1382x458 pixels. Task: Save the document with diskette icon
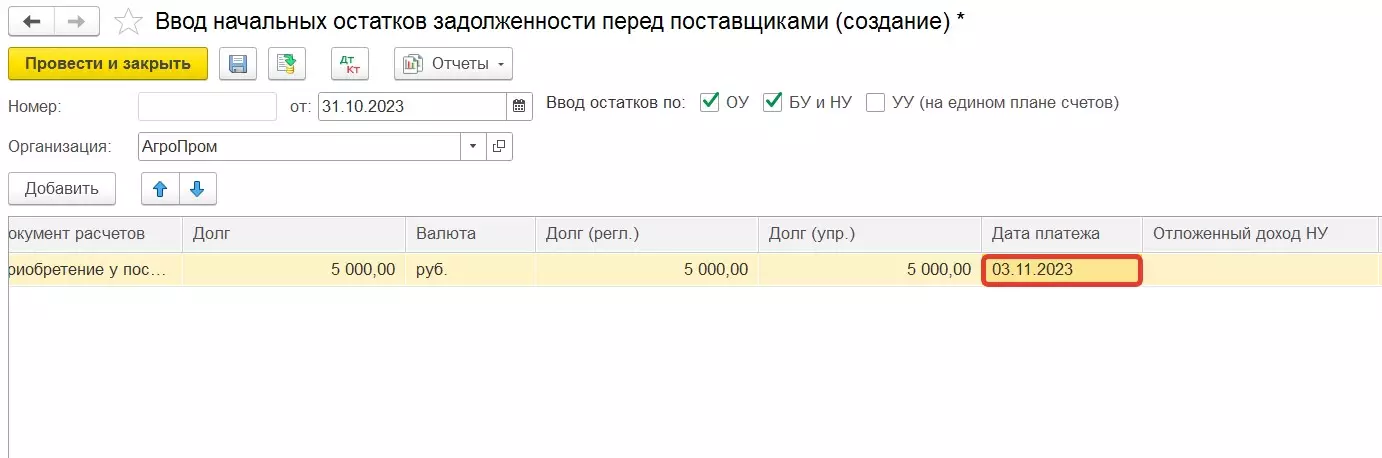tap(238, 64)
